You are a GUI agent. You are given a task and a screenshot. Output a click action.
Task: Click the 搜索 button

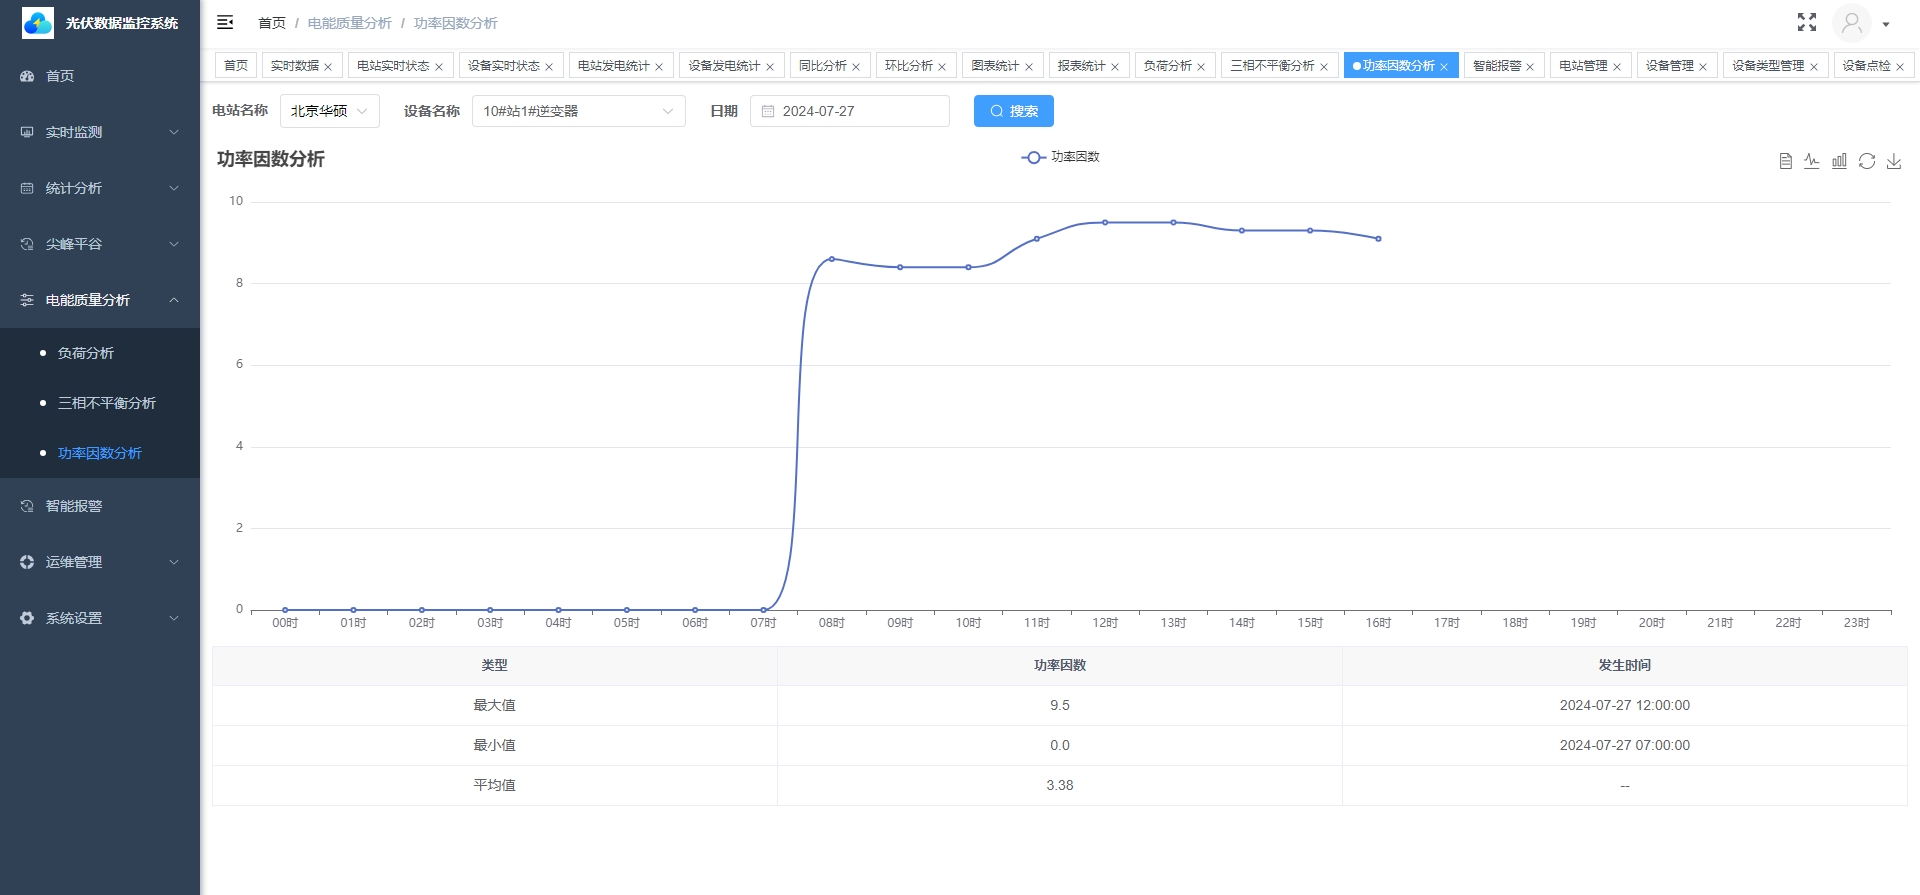click(1014, 111)
